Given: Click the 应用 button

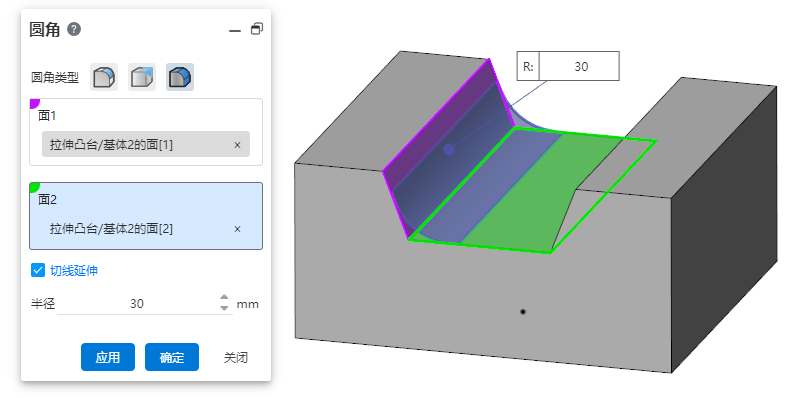Looking at the screenshot, I should pyautogui.click(x=108, y=357).
